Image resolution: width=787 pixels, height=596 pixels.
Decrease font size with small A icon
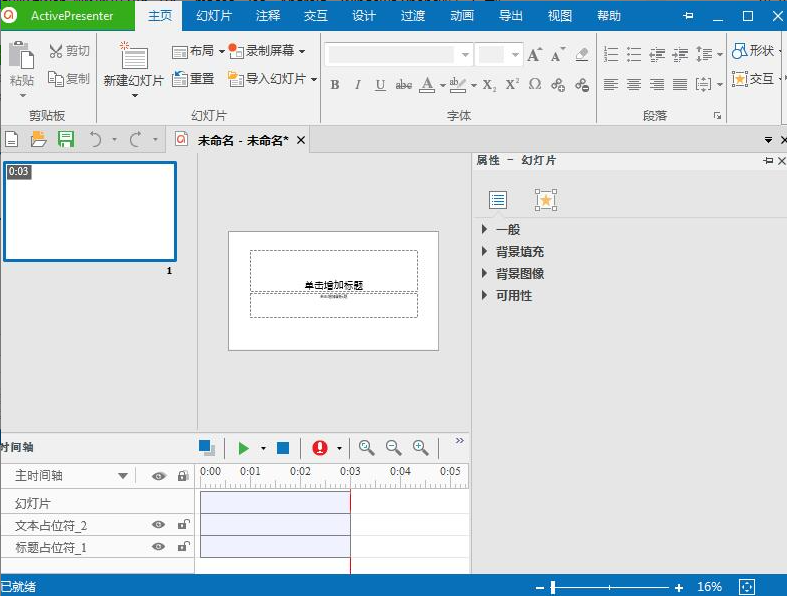click(557, 54)
